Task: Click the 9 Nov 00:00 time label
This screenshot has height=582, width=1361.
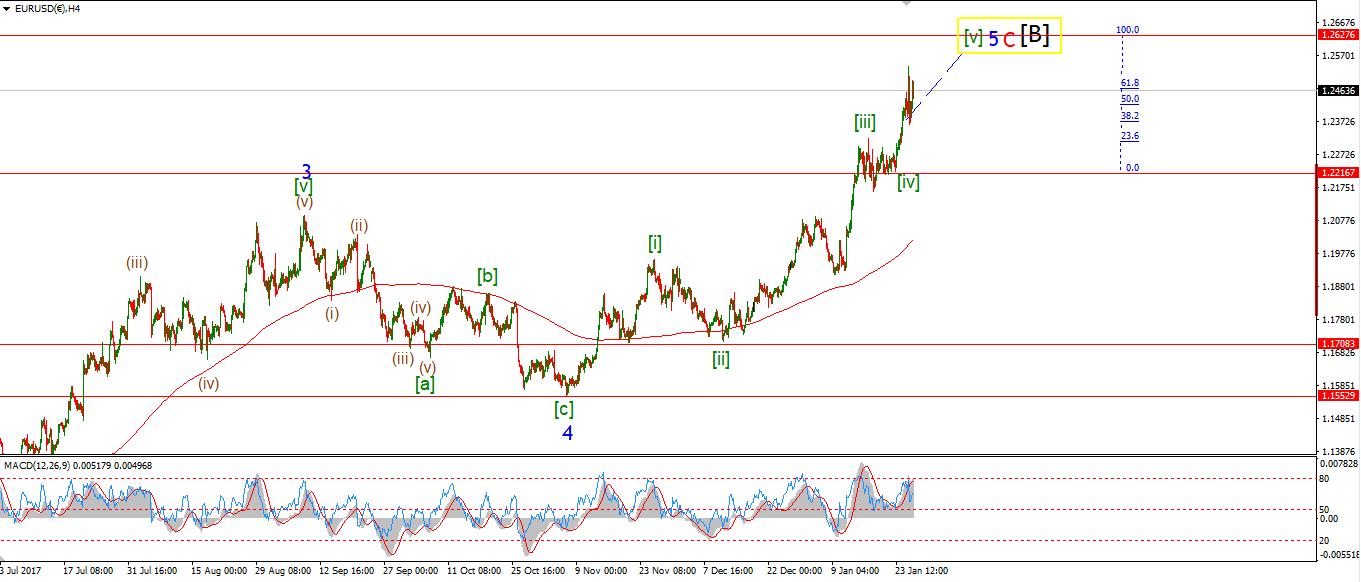Action: [601, 570]
